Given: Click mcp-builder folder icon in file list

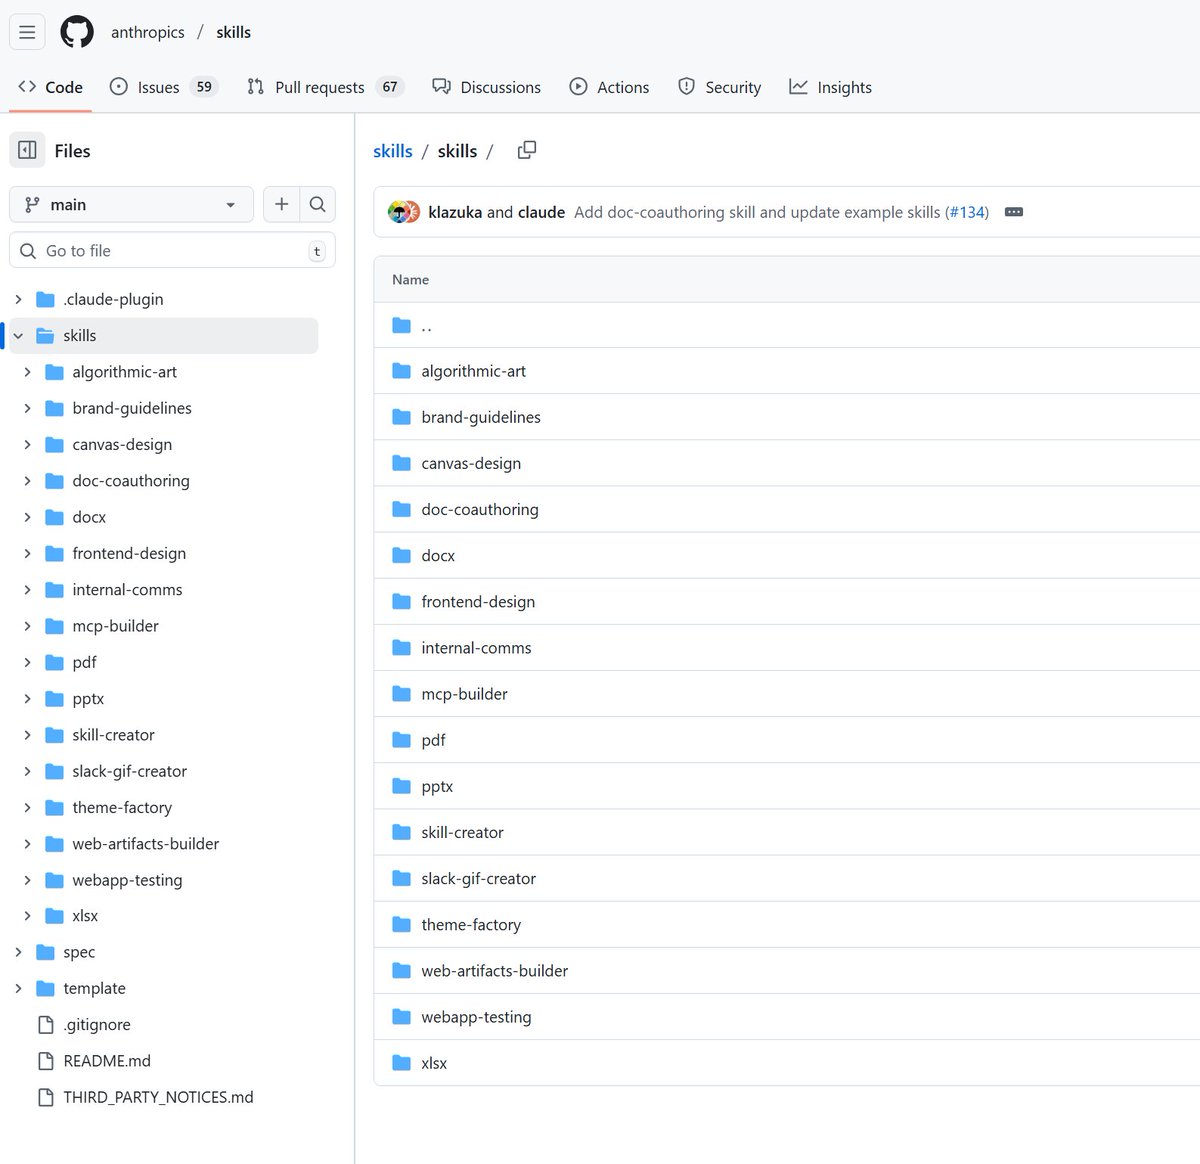Looking at the screenshot, I should pos(402,694).
